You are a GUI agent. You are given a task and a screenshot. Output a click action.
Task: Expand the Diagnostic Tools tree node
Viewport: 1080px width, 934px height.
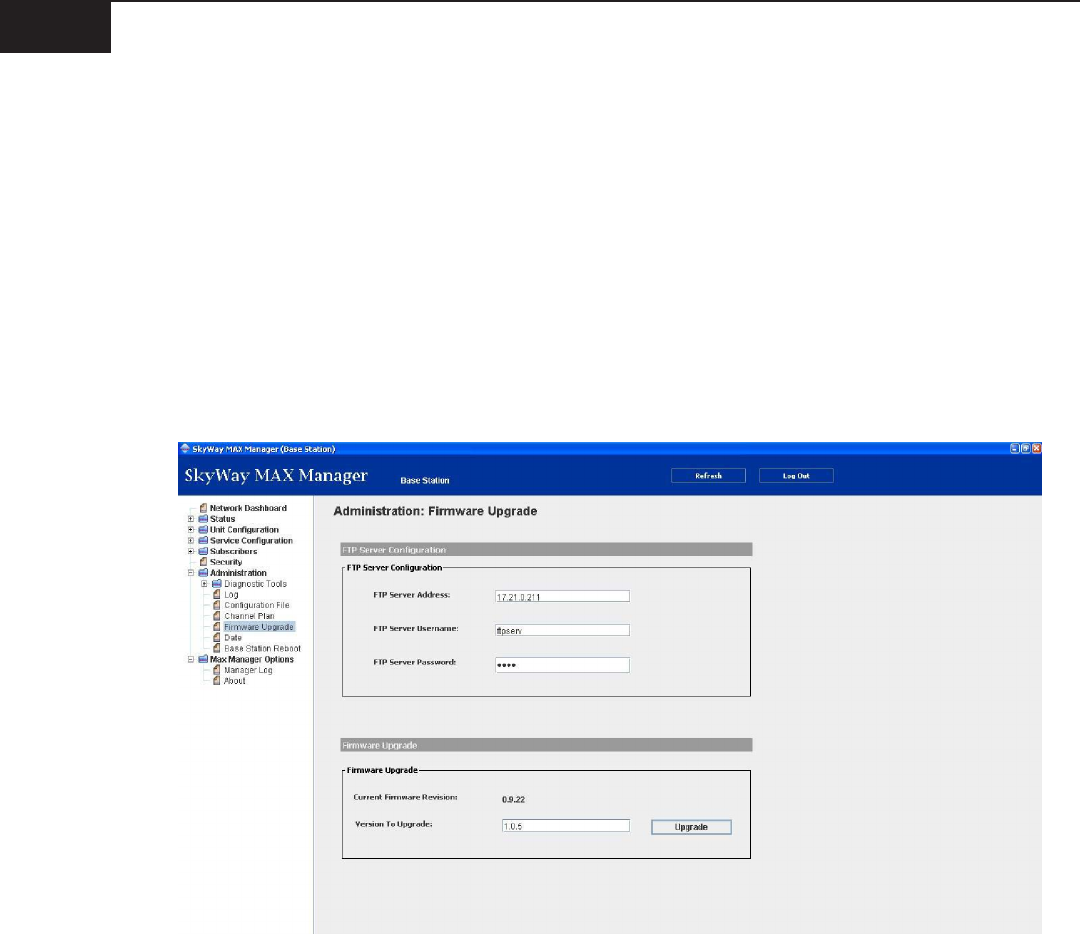point(205,583)
